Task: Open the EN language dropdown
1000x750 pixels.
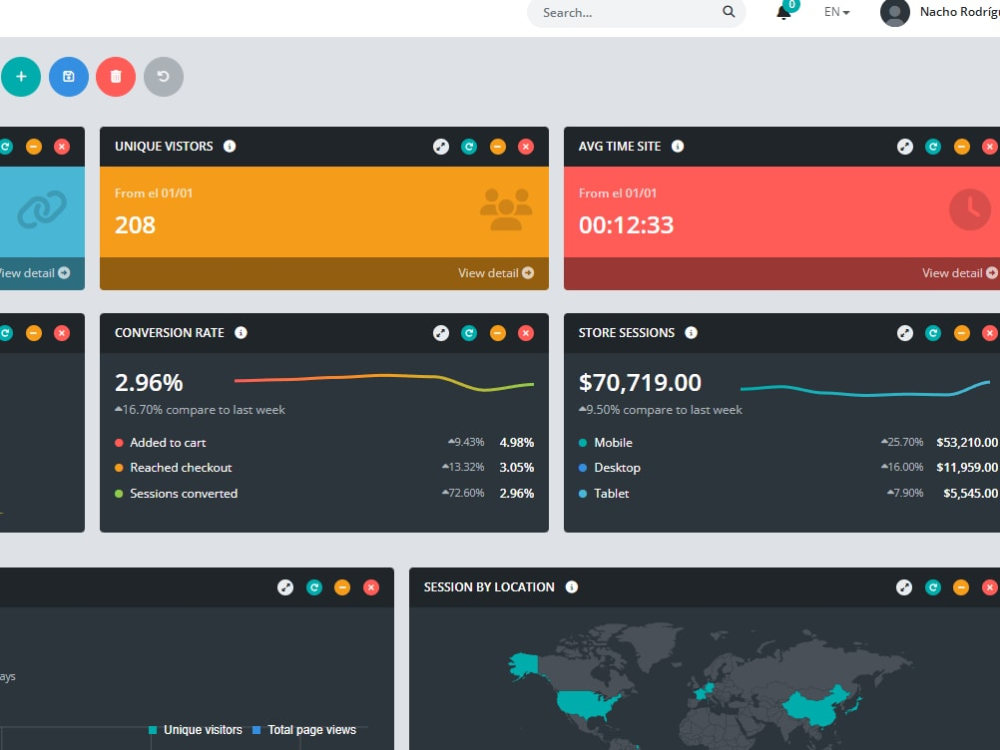Action: [836, 12]
